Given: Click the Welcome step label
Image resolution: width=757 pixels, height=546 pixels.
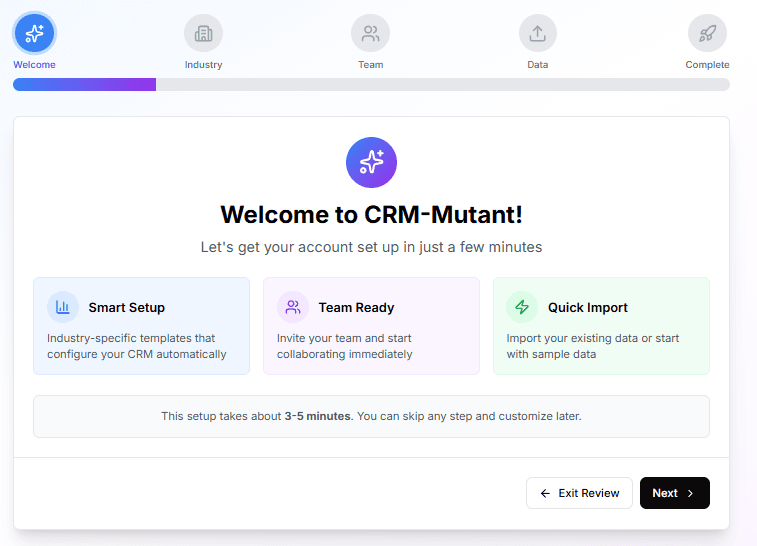Looking at the screenshot, I should (34, 65).
